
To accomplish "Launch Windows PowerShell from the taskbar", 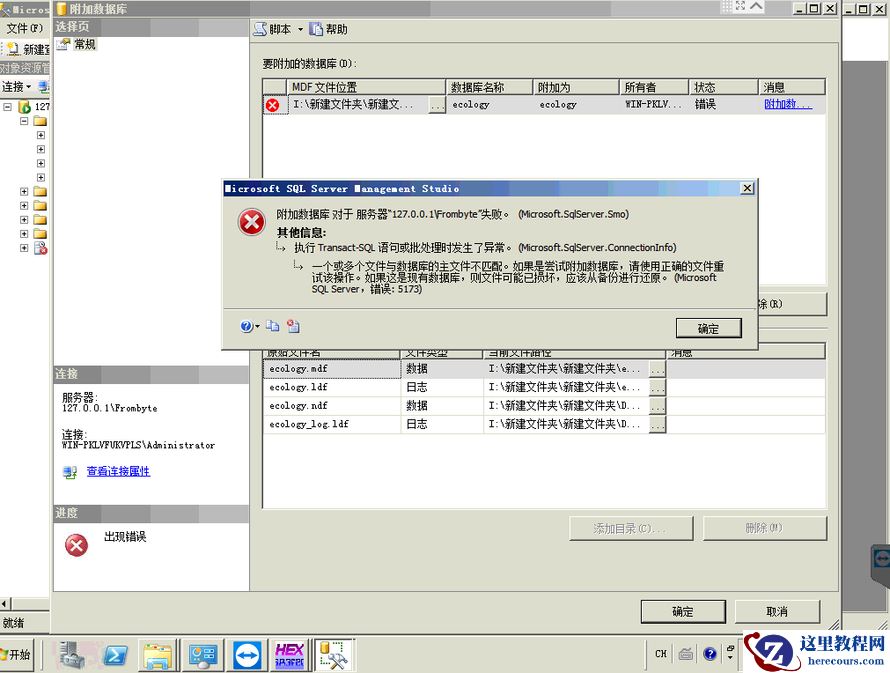I will pos(115,655).
